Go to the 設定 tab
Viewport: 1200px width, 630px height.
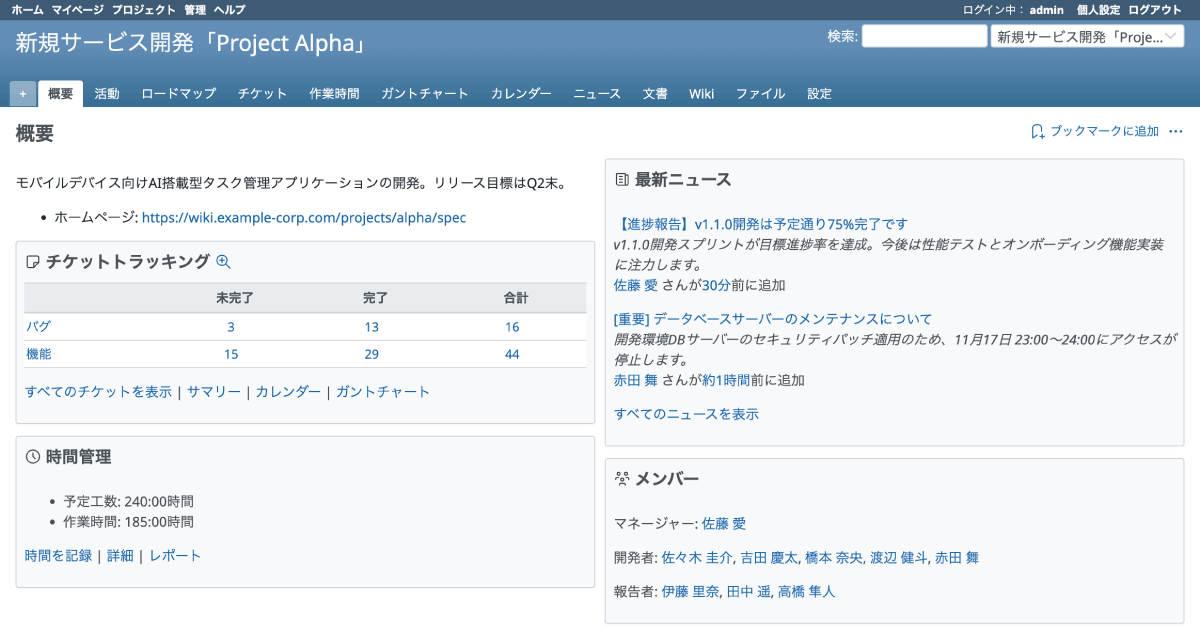[x=819, y=94]
